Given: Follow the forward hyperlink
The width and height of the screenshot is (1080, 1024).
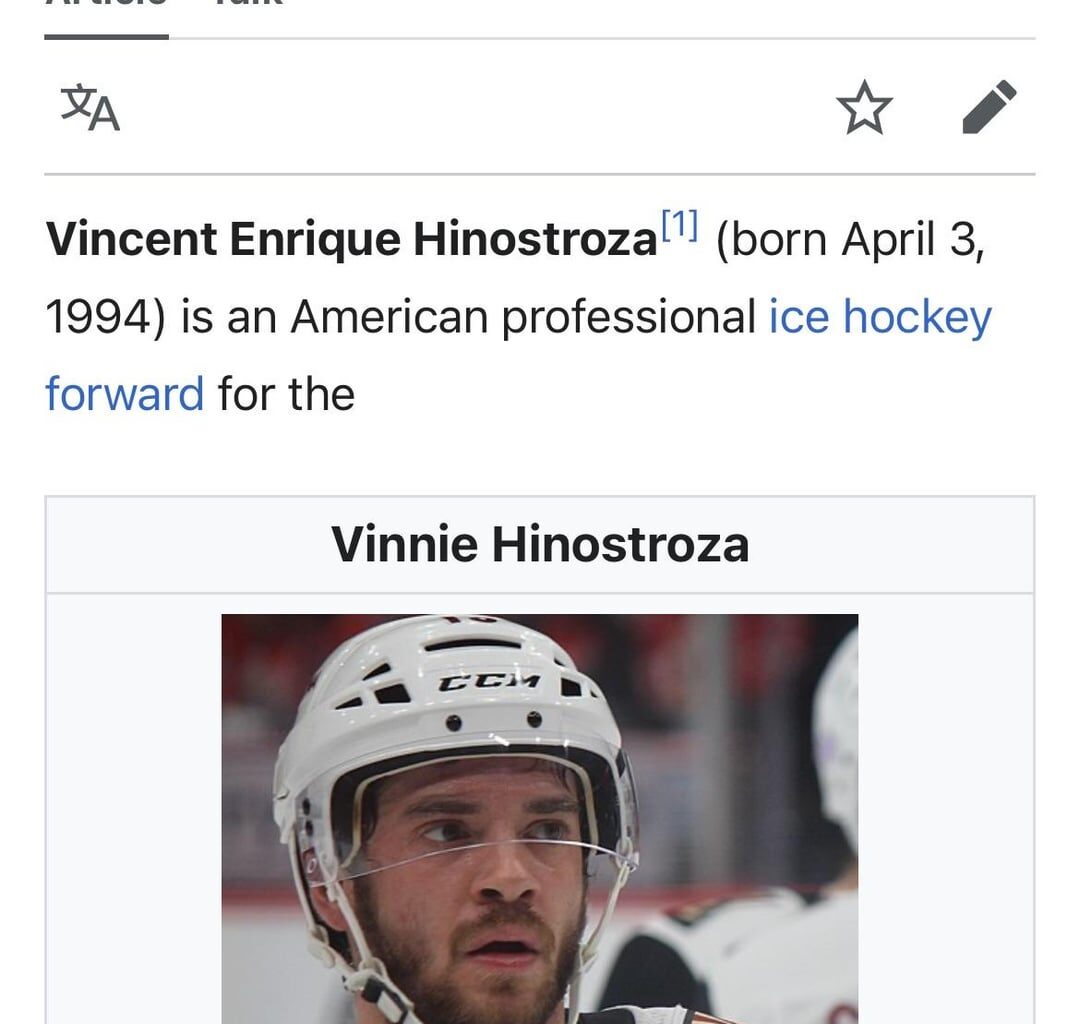Looking at the screenshot, I should click(124, 392).
